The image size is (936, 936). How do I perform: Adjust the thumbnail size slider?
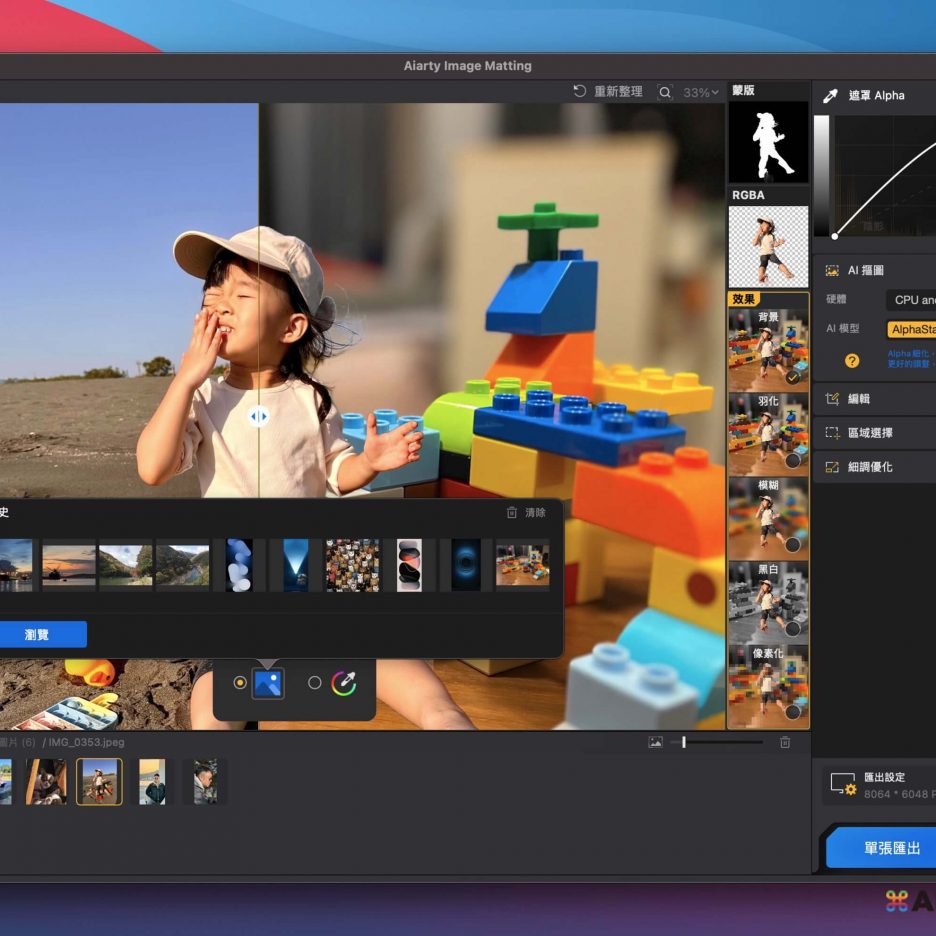(684, 742)
